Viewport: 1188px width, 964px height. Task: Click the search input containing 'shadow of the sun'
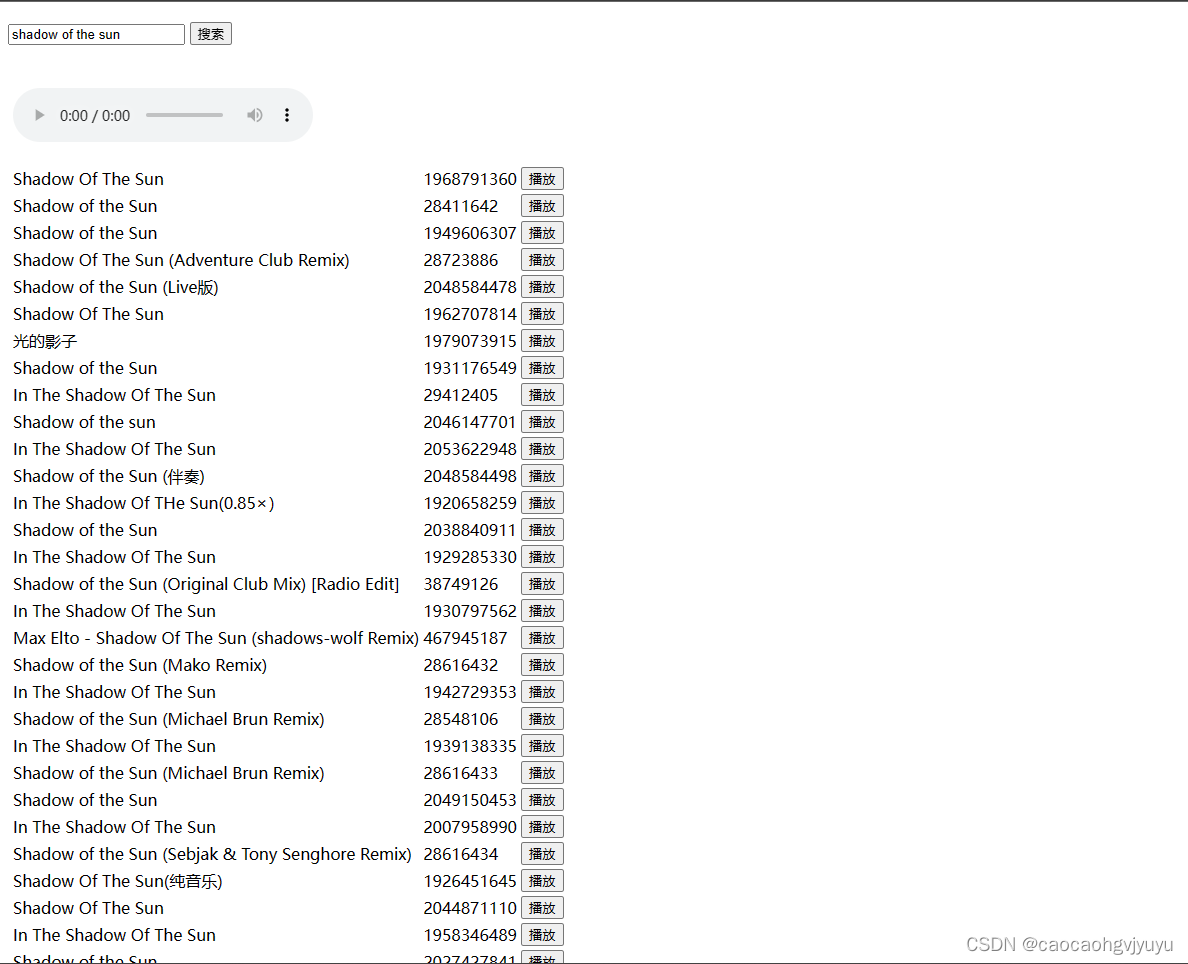pos(96,34)
